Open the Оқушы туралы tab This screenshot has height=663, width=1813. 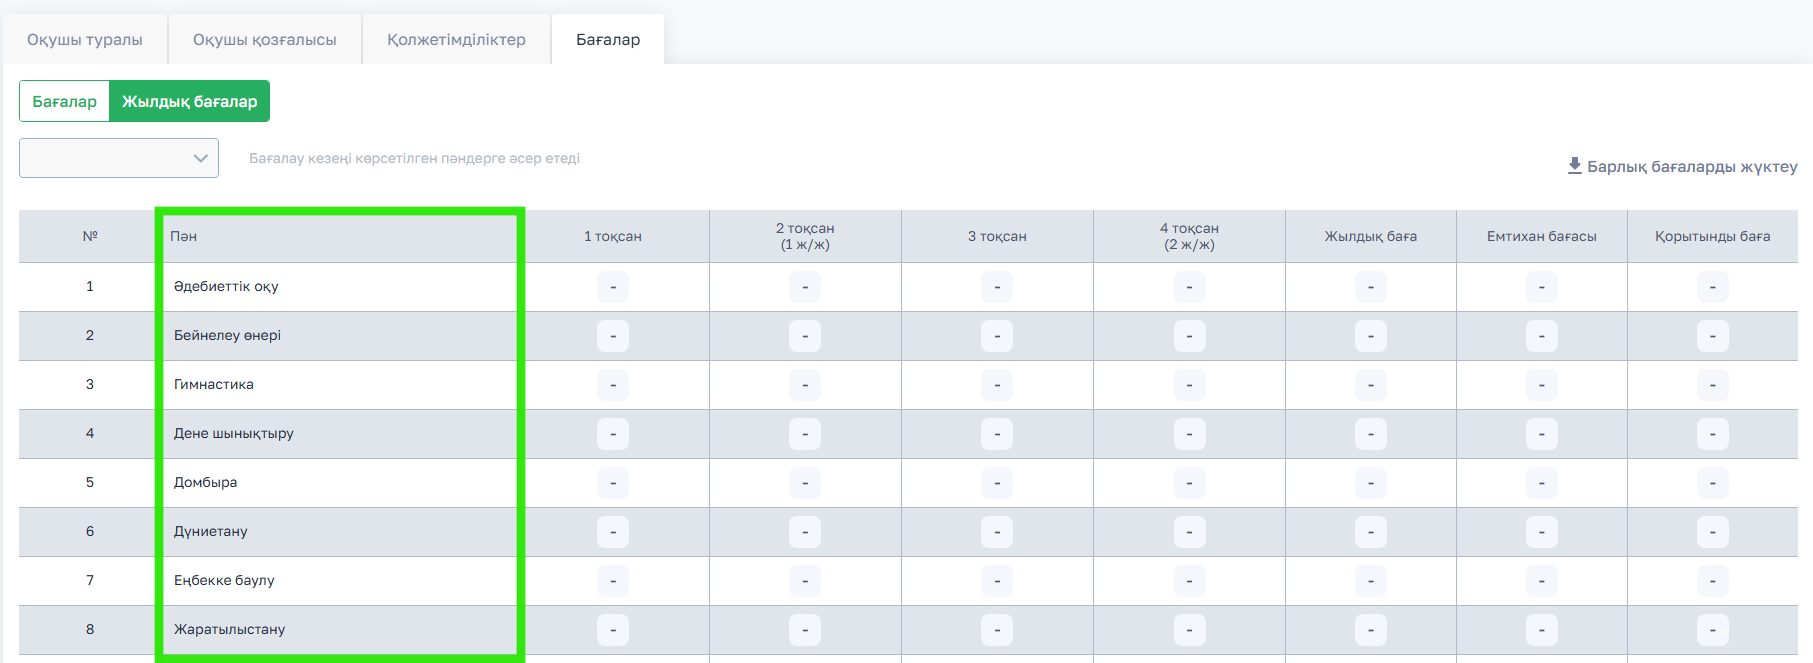[x=85, y=40]
